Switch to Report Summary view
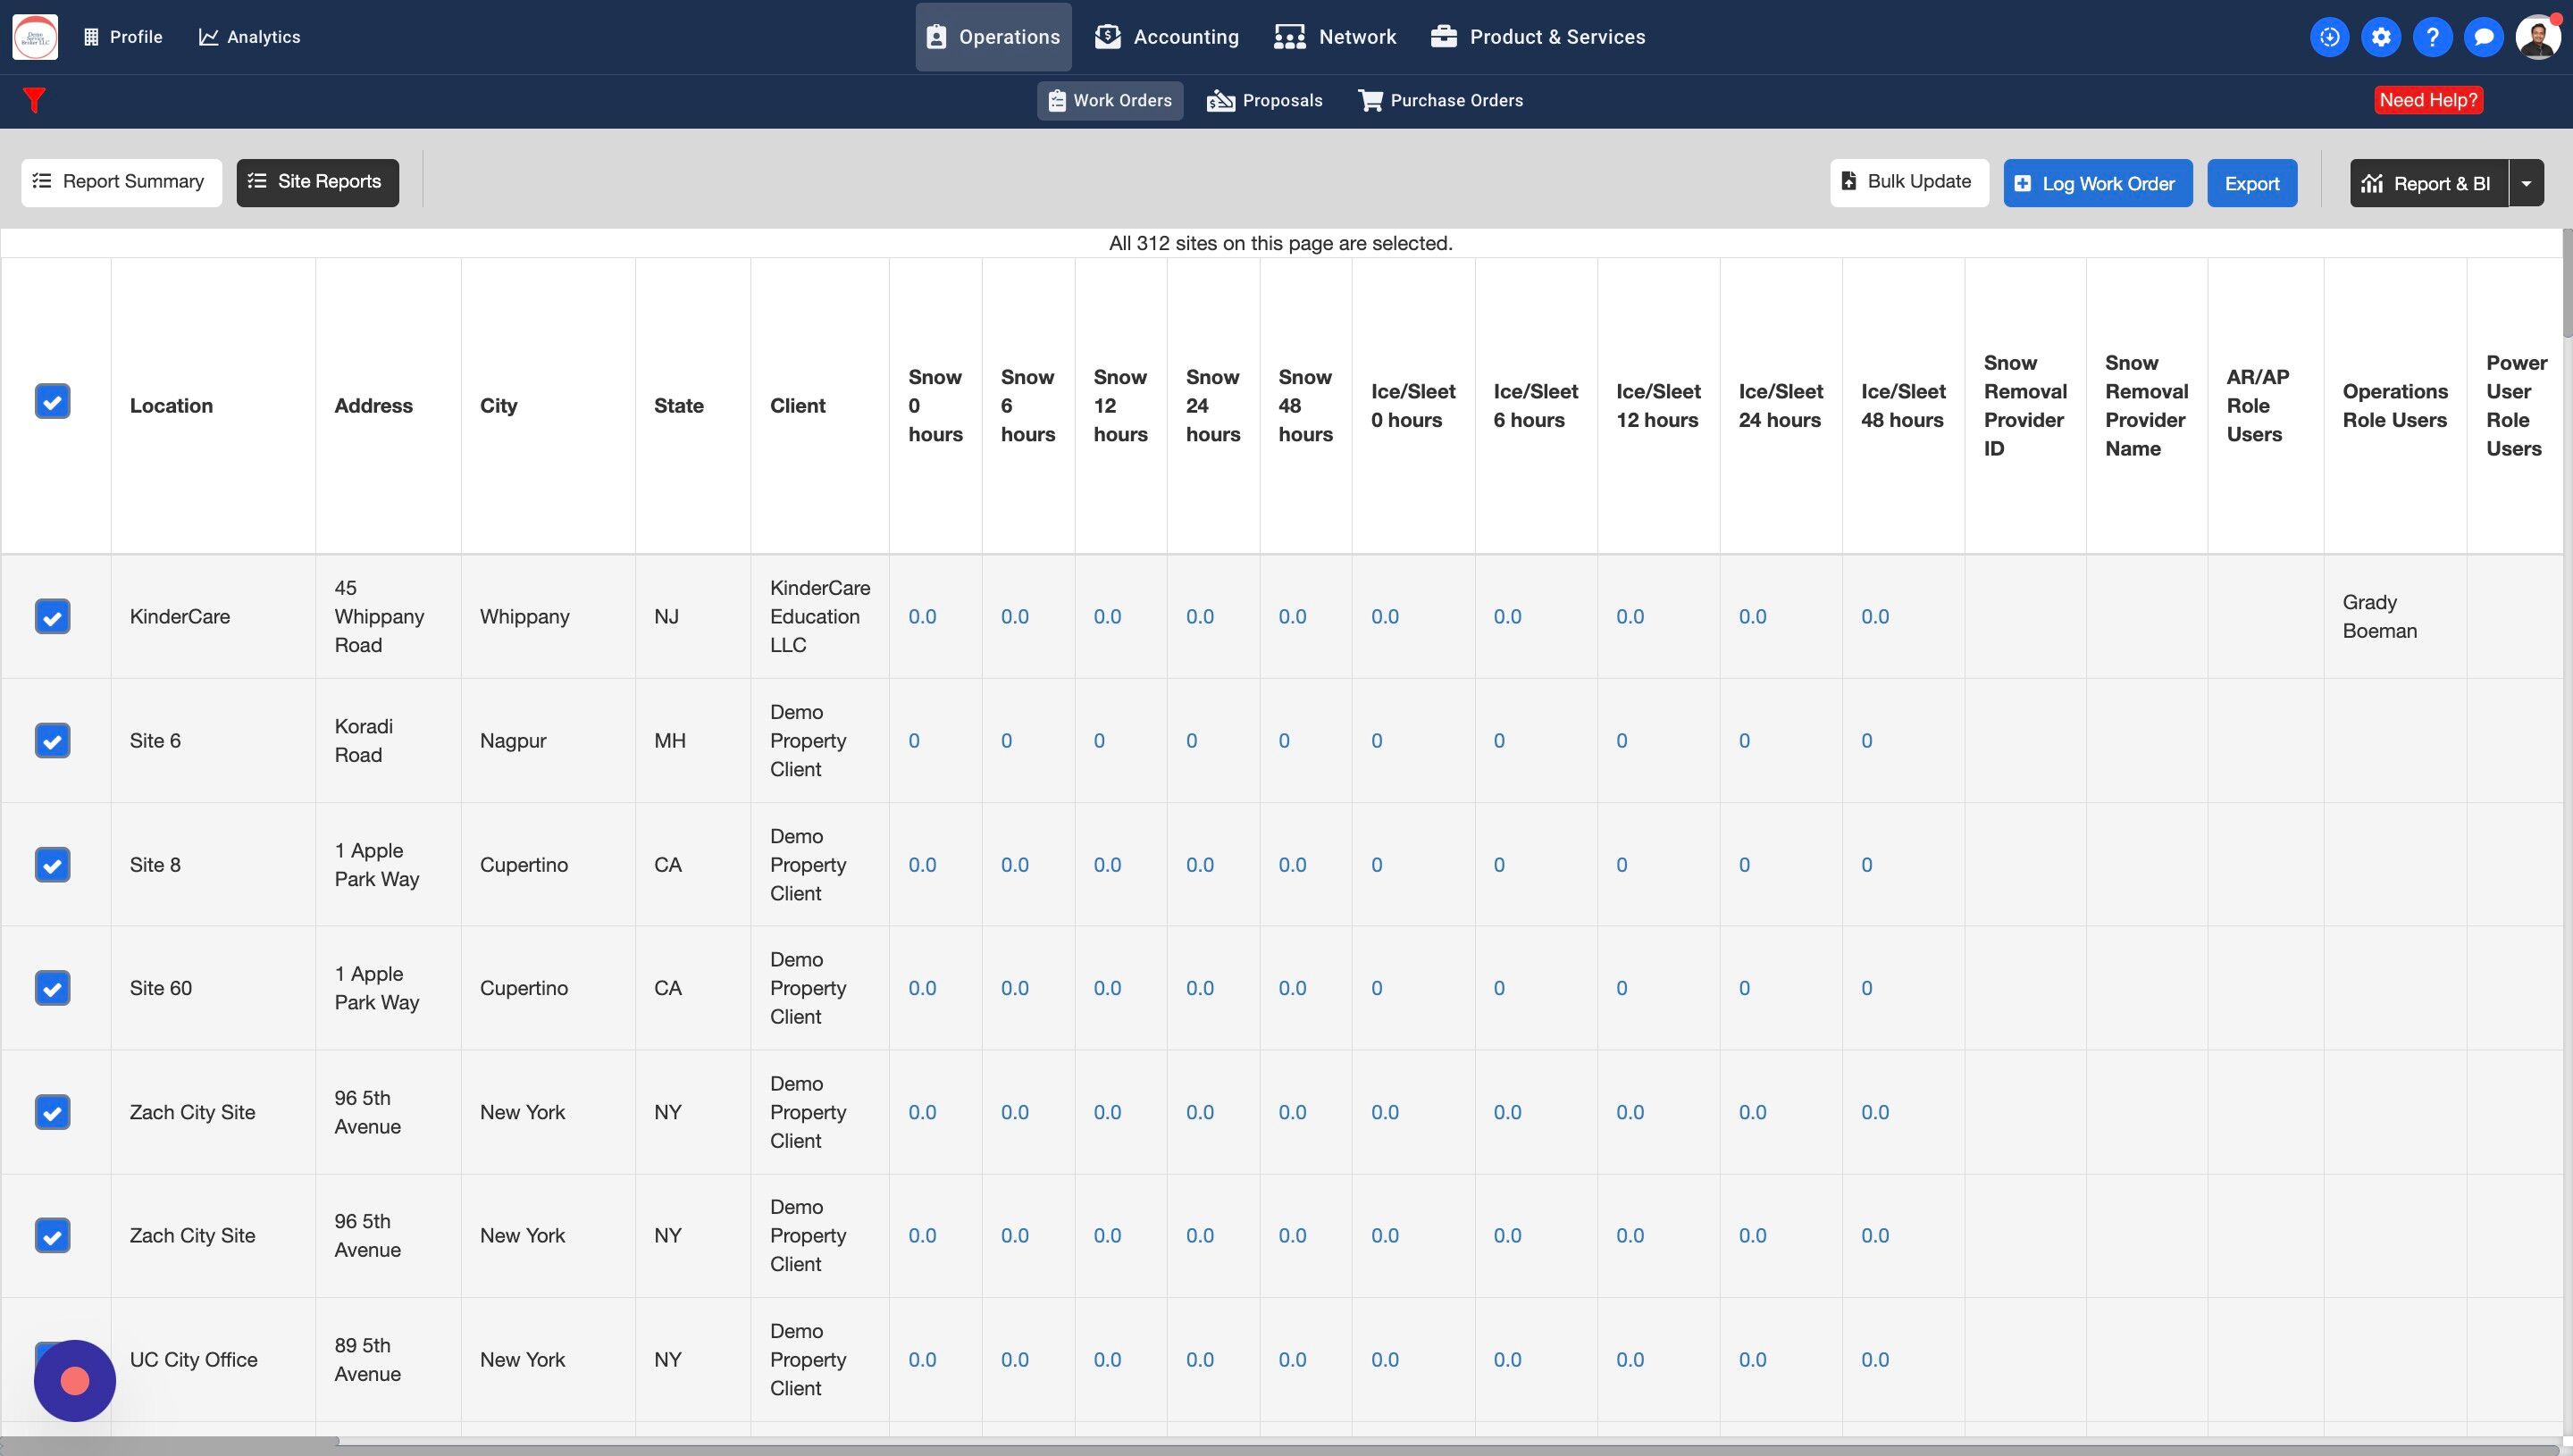Screen dimensions: 2573x1456 (x=121, y=182)
